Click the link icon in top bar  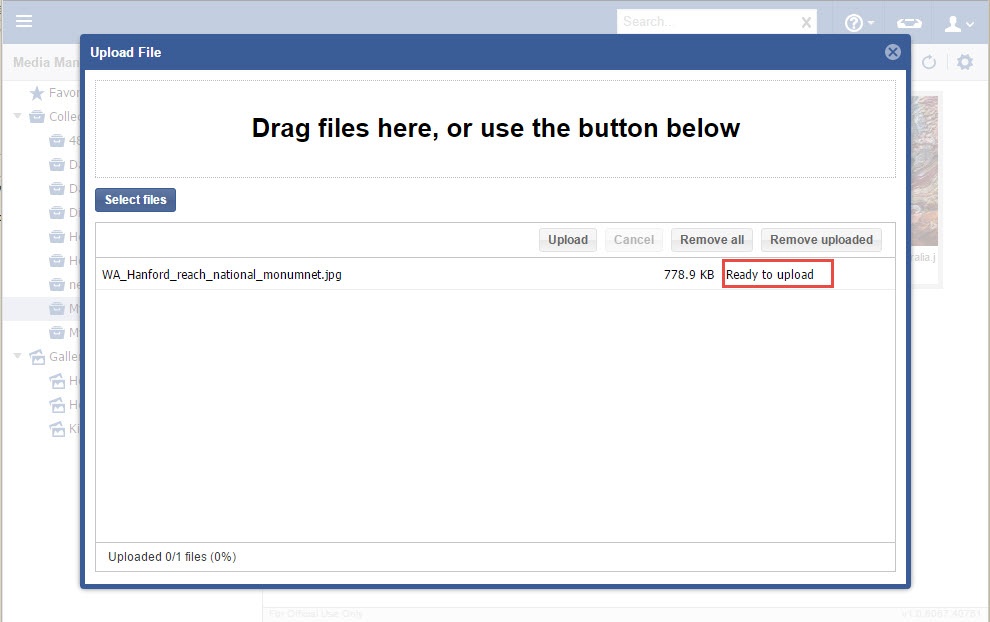[908, 23]
